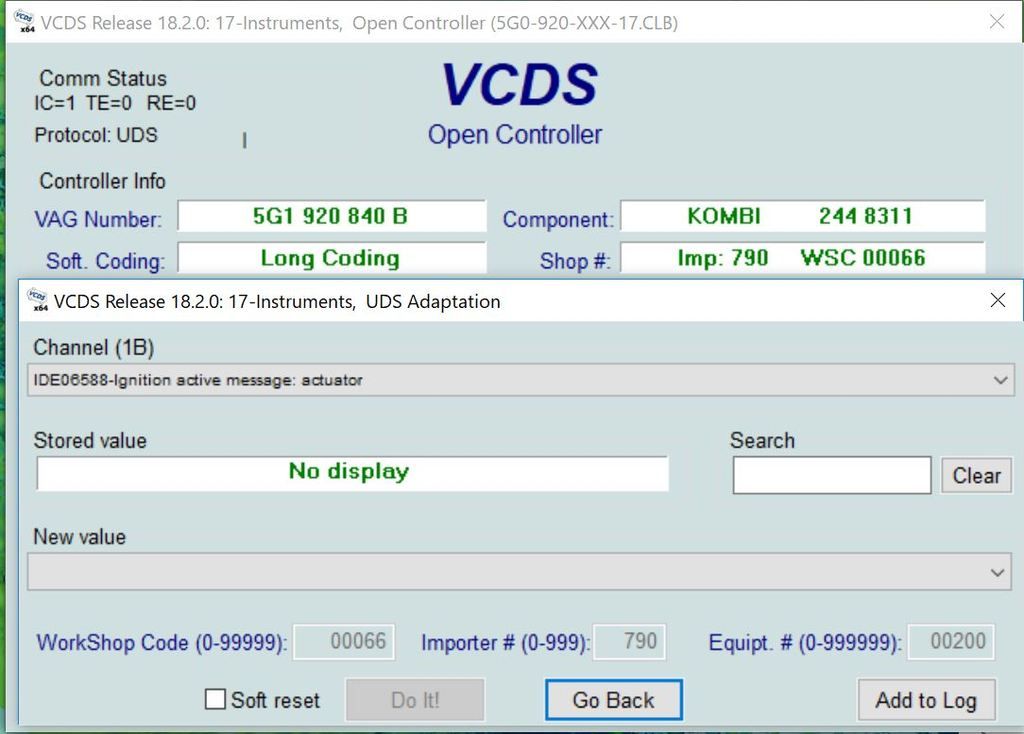Enable the Soft reset checkbox
This screenshot has width=1024, height=734.
tap(214, 700)
